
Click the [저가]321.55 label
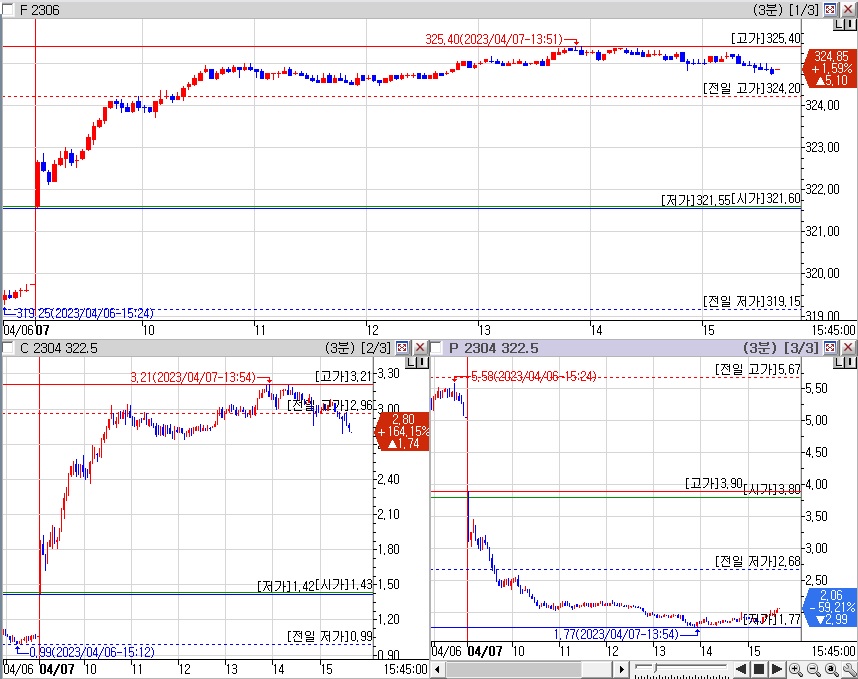pos(696,200)
